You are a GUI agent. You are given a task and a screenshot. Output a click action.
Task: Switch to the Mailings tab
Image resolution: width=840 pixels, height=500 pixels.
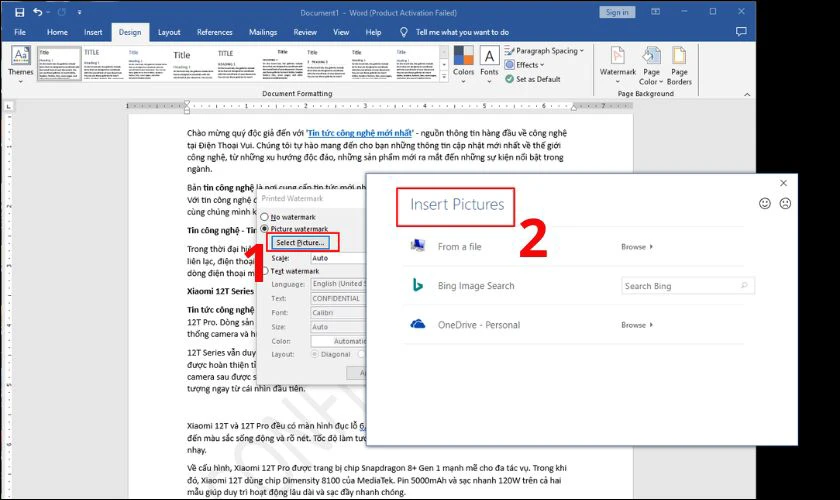tap(263, 32)
